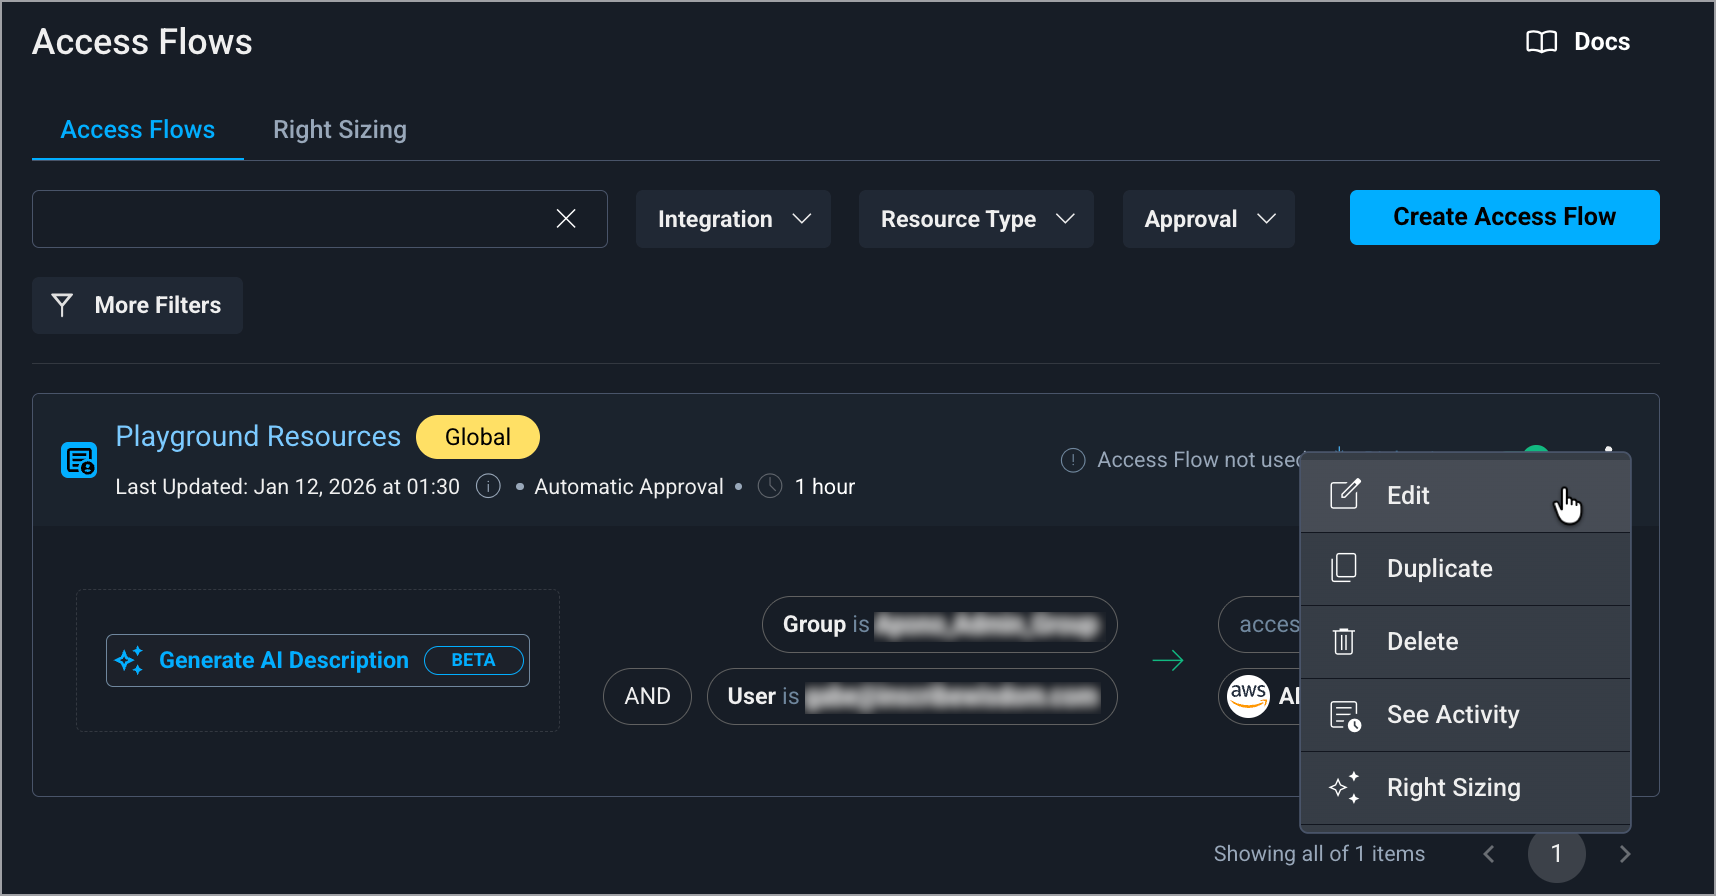This screenshot has width=1716, height=896.
Task: Click the warning icon by Access Flow not used
Action: [1073, 460]
